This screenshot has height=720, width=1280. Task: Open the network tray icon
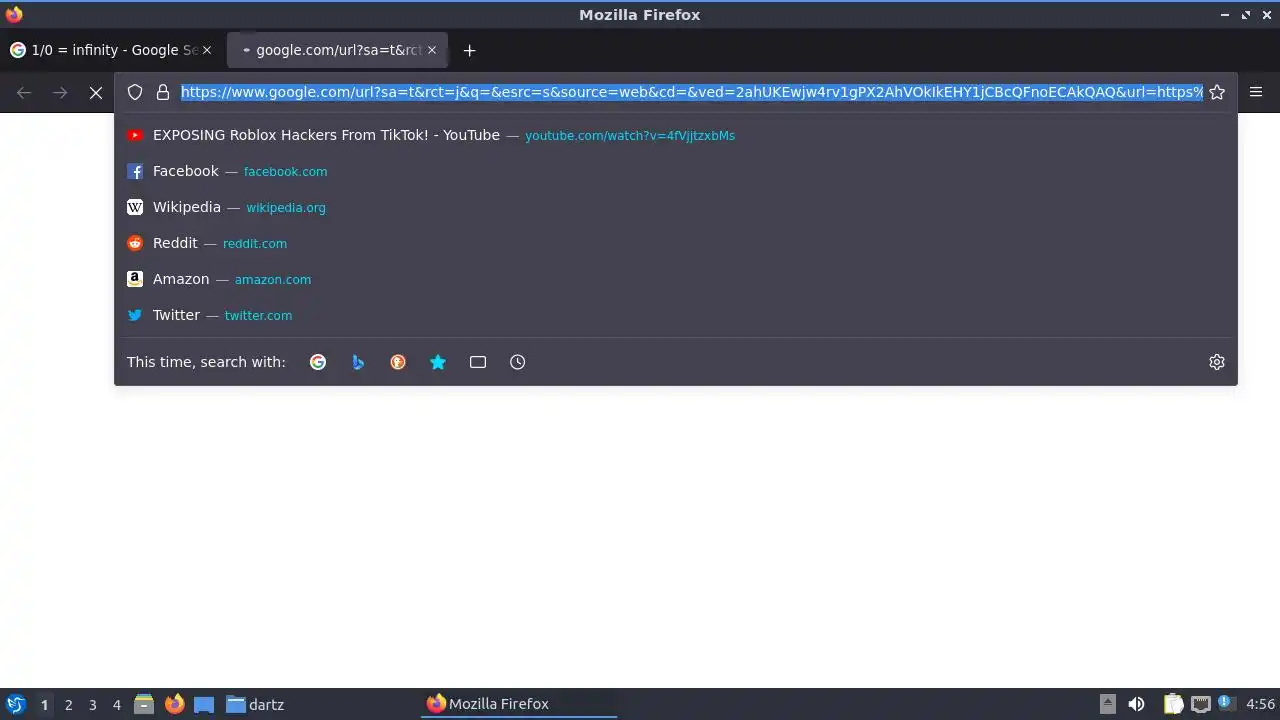[x=1200, y=704]
